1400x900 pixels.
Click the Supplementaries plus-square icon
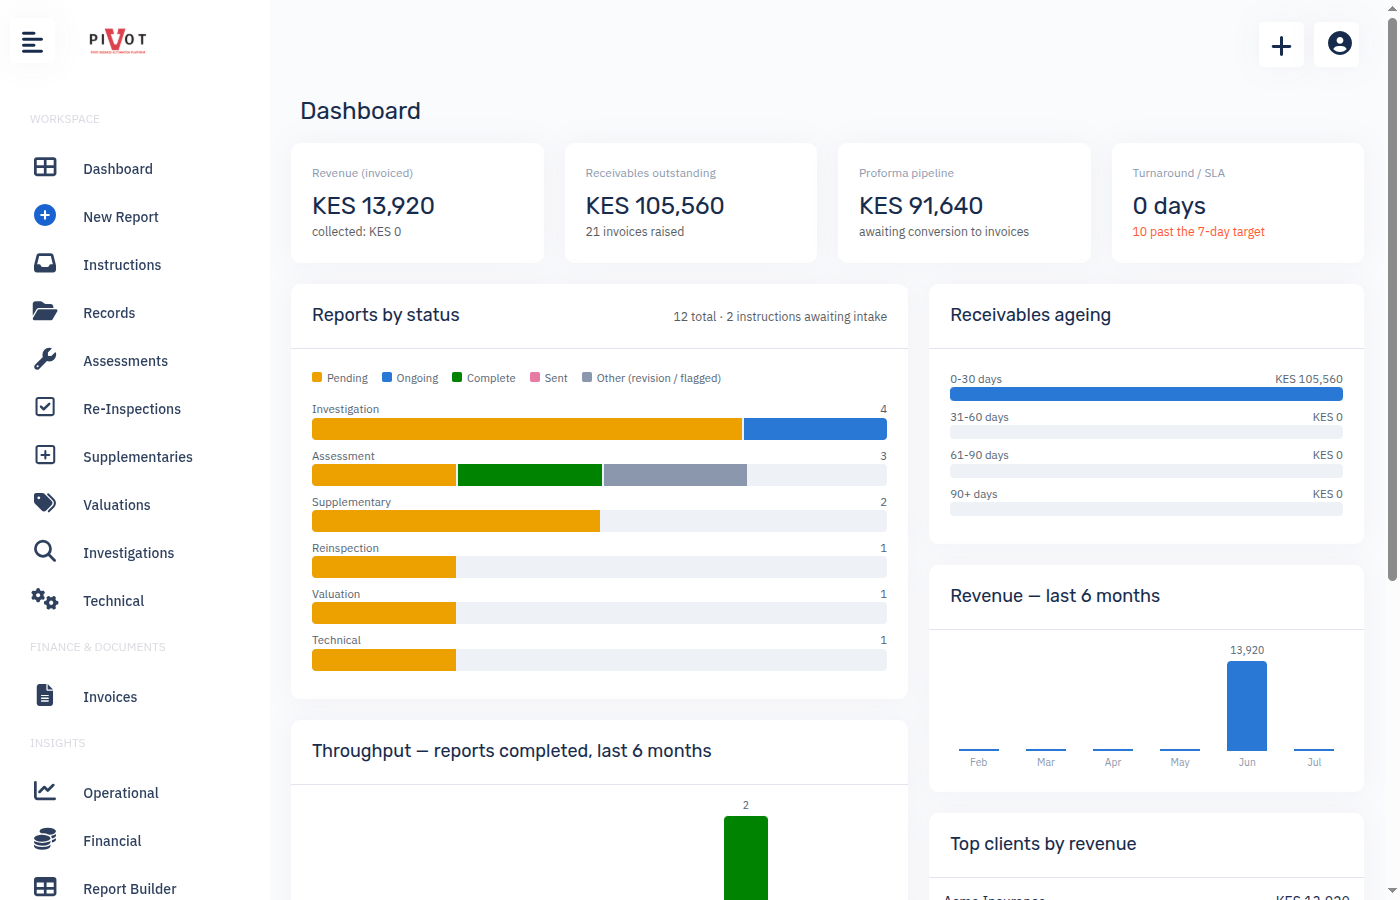pos(45,455)
